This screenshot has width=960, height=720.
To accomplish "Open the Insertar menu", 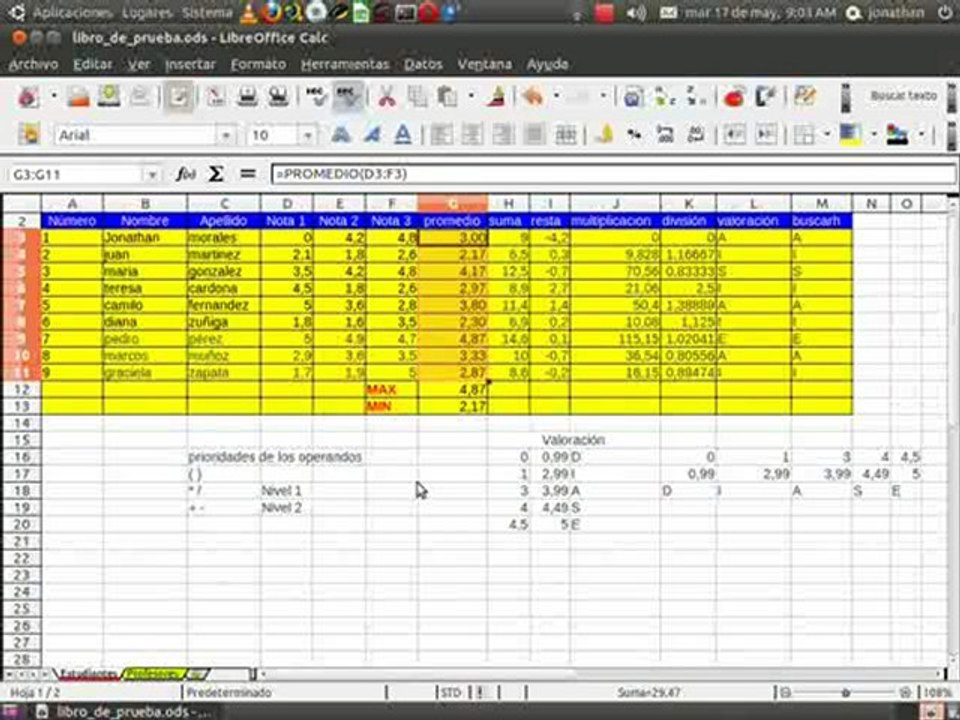I will (x=190, y=64).
